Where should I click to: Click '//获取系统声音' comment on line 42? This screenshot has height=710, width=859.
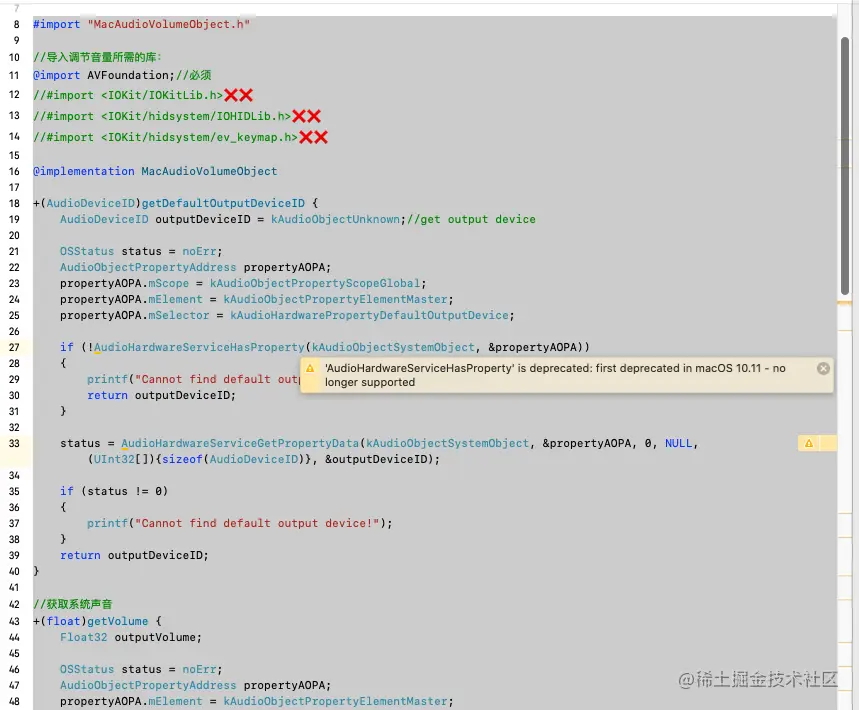[73, 604]
